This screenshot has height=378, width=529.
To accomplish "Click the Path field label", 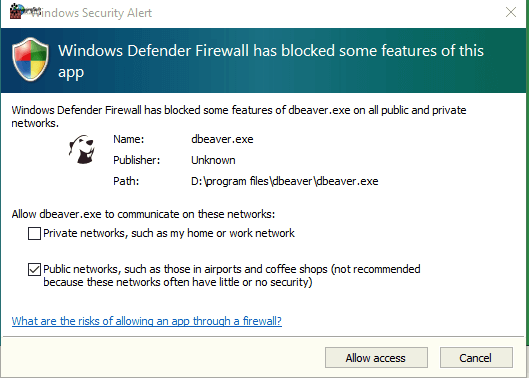I will 126,181.
